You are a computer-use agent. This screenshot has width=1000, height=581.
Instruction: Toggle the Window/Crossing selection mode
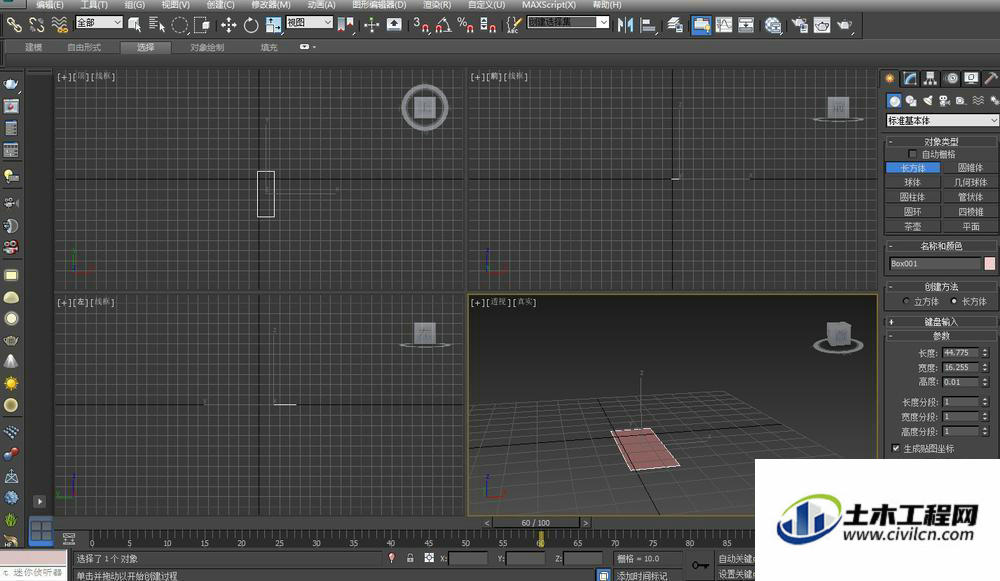pyautogui.click(x=202, y=25)
